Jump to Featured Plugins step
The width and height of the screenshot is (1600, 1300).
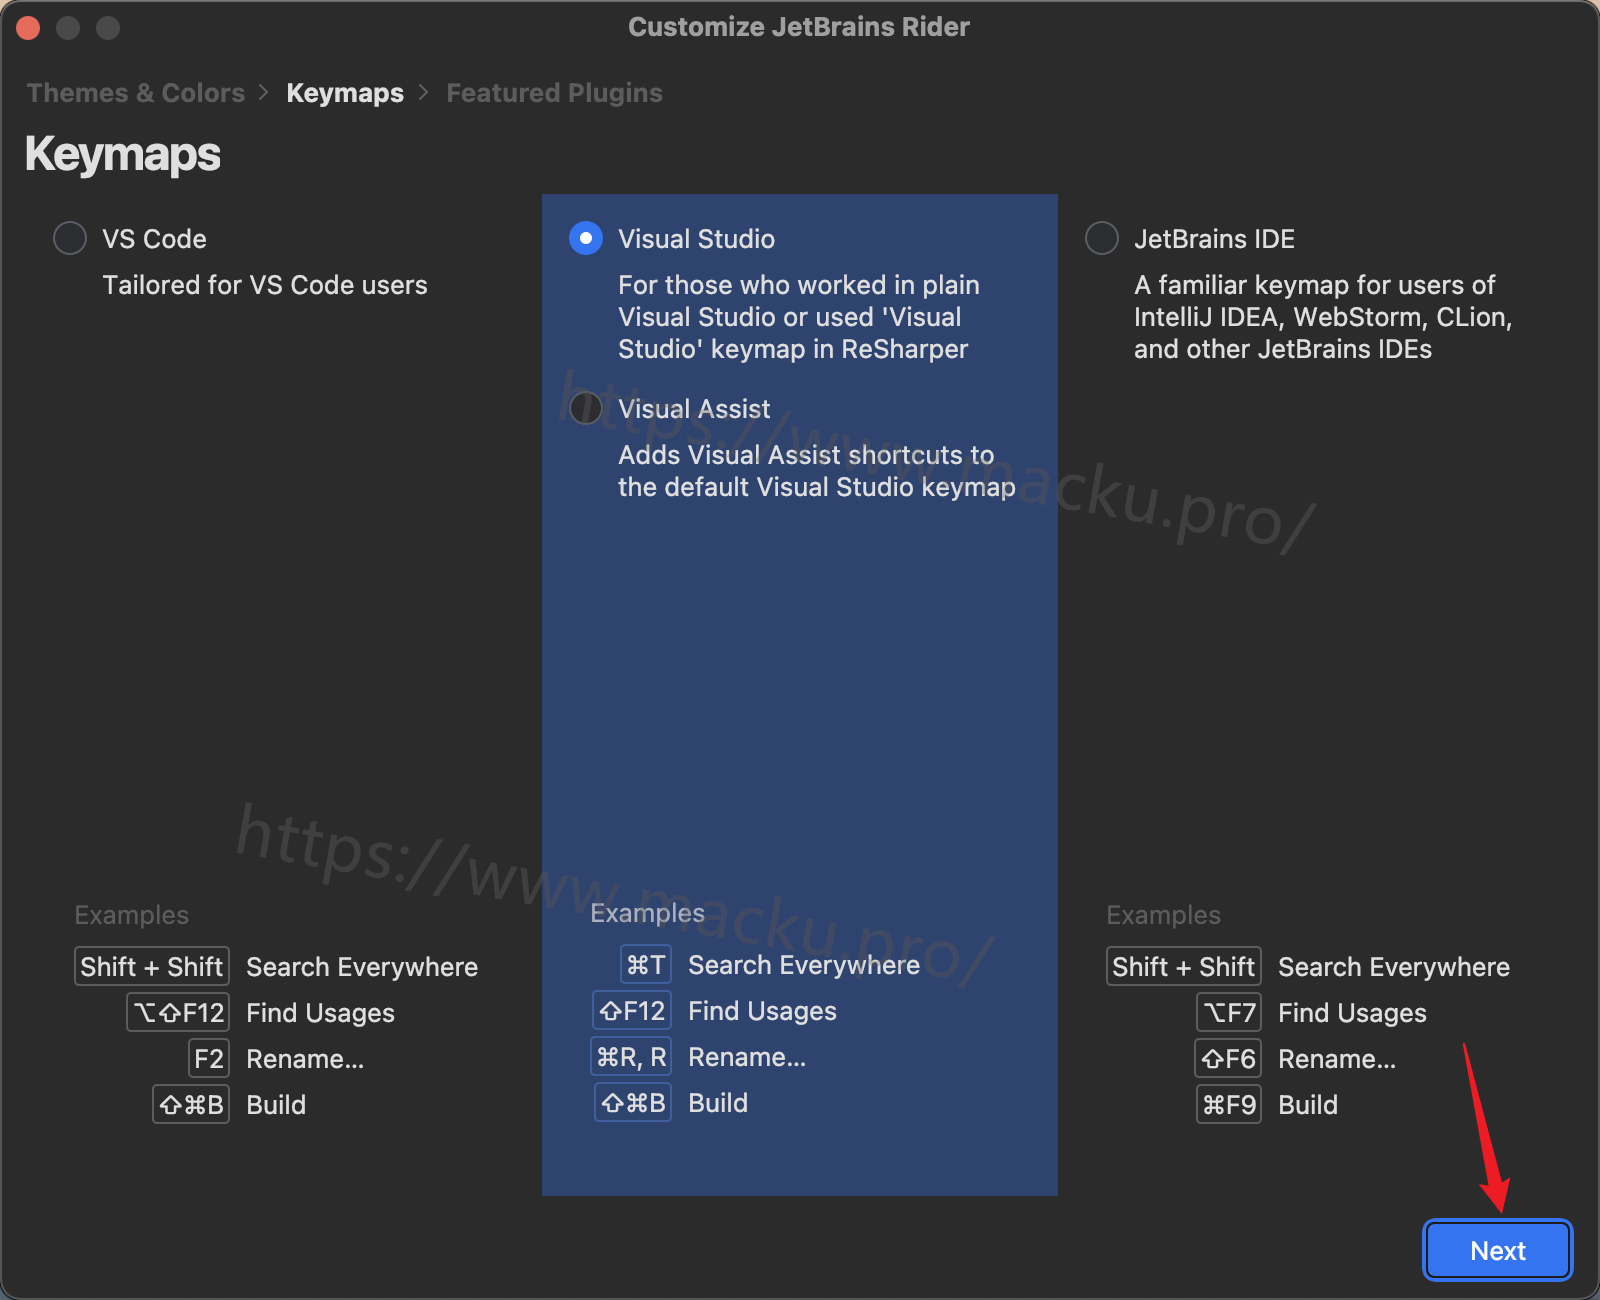click(x=554, y=93)
